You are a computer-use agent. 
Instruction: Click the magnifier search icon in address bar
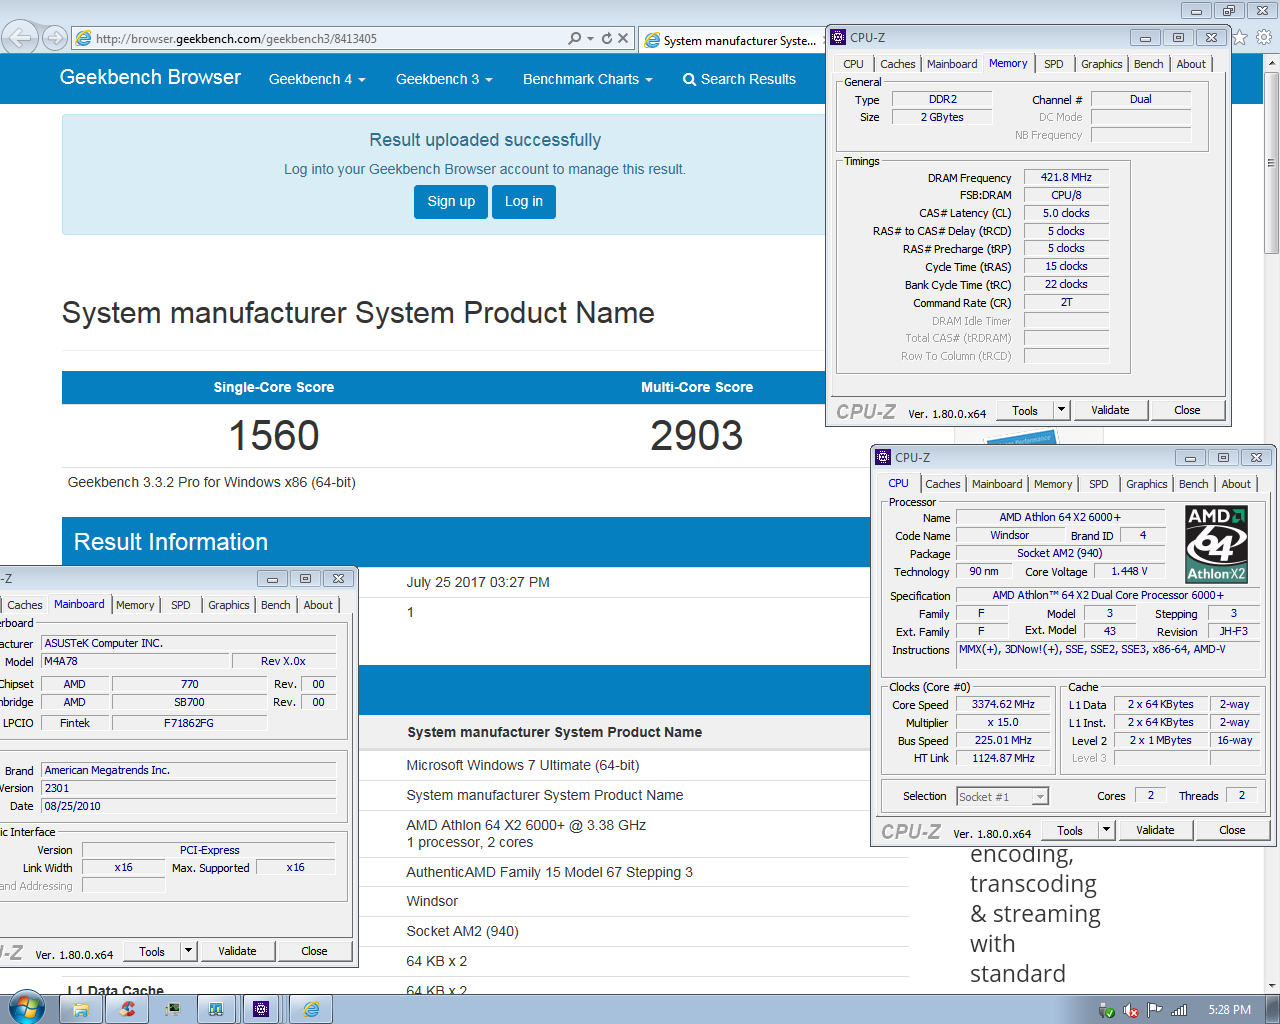[574, 38]
